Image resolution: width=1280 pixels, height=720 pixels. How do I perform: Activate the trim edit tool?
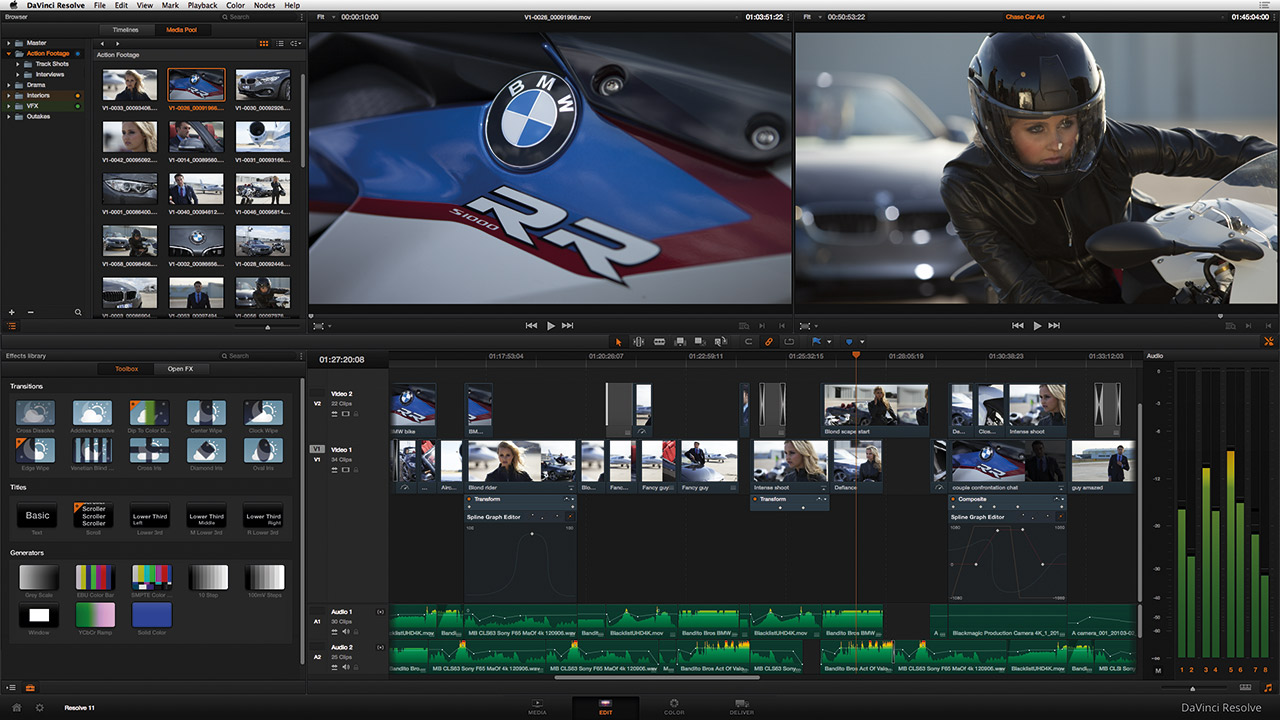639,342
